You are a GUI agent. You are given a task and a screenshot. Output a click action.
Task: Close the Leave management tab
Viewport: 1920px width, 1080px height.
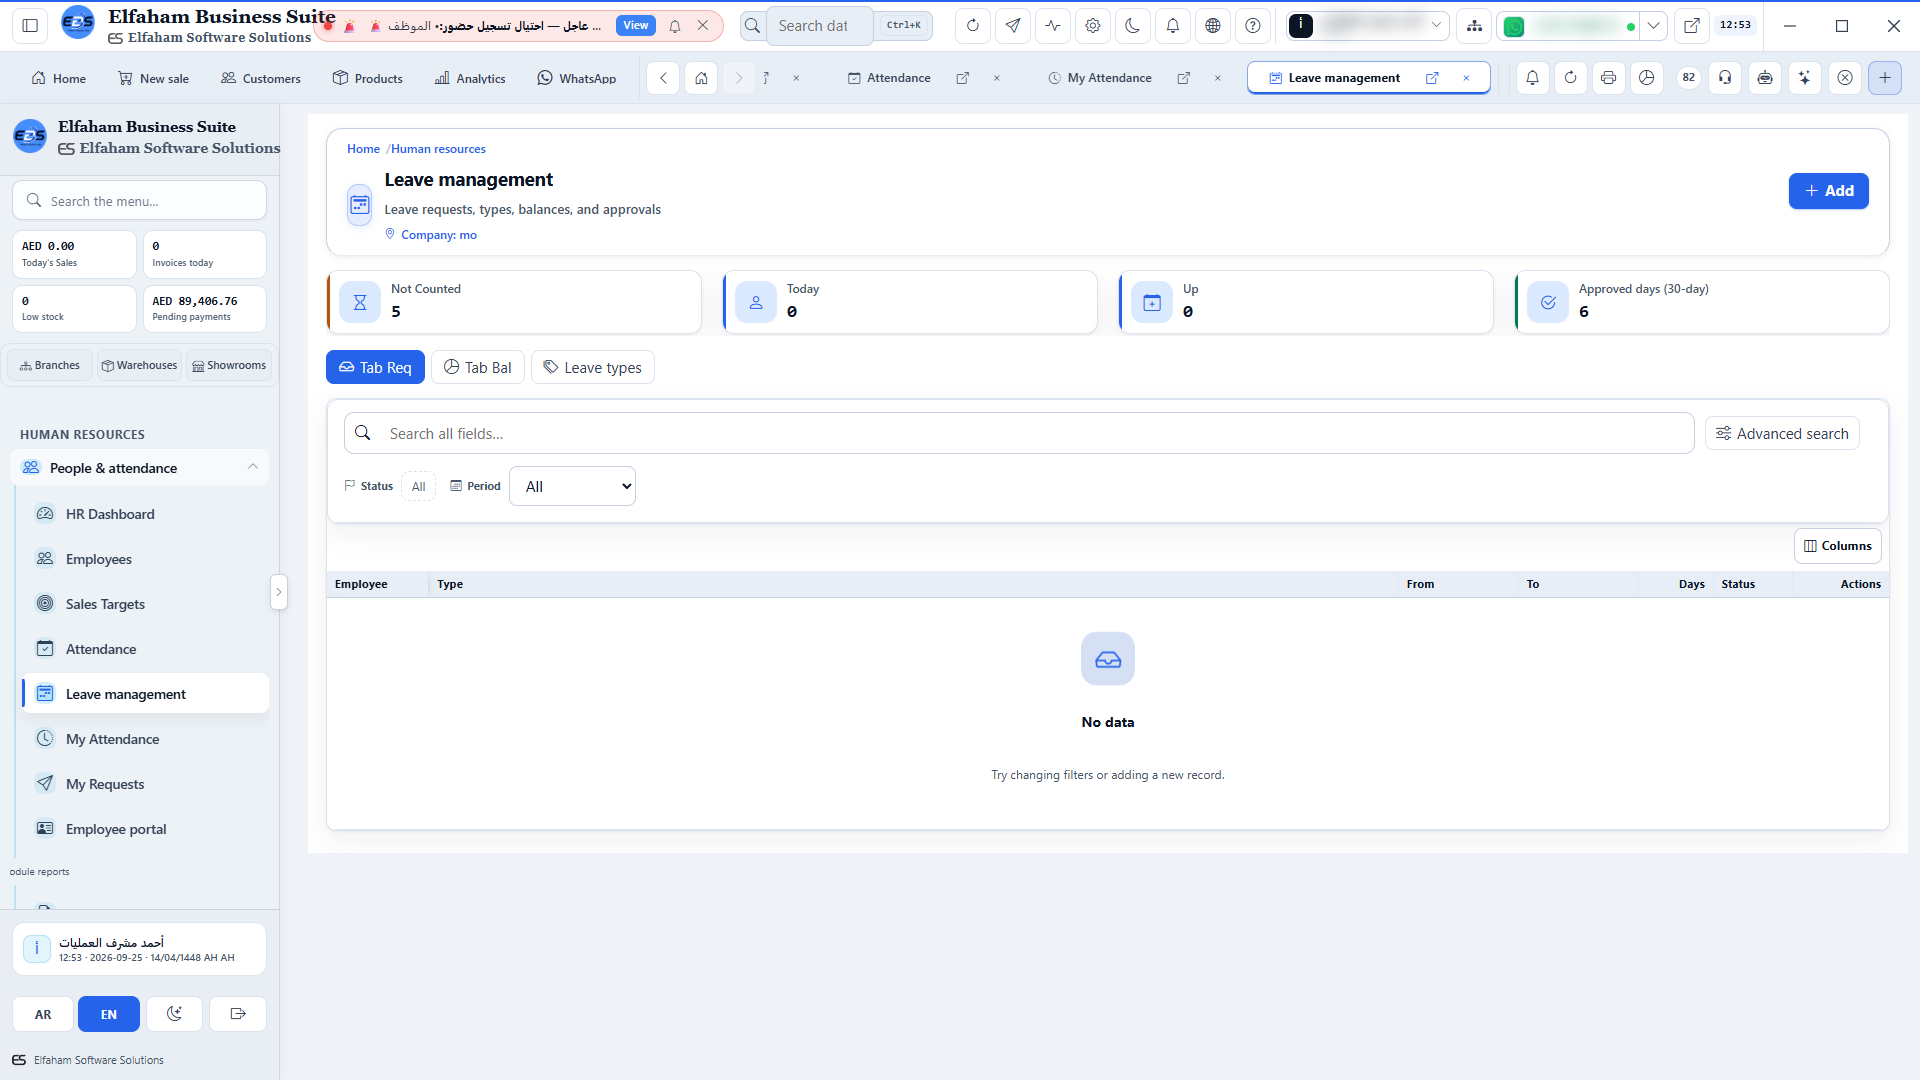(1466, 78)
